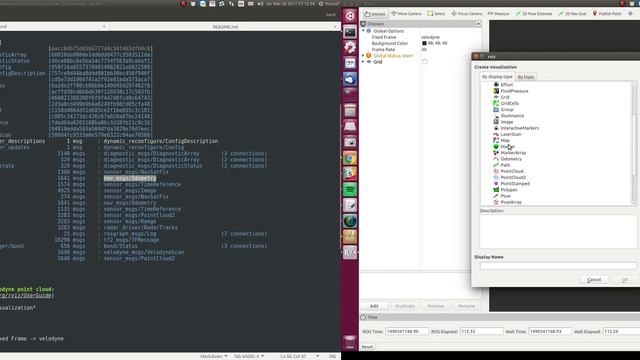Open the Markdown language dropdown in editor
Viewport: 640px width, 360px height.
point(213,356)
